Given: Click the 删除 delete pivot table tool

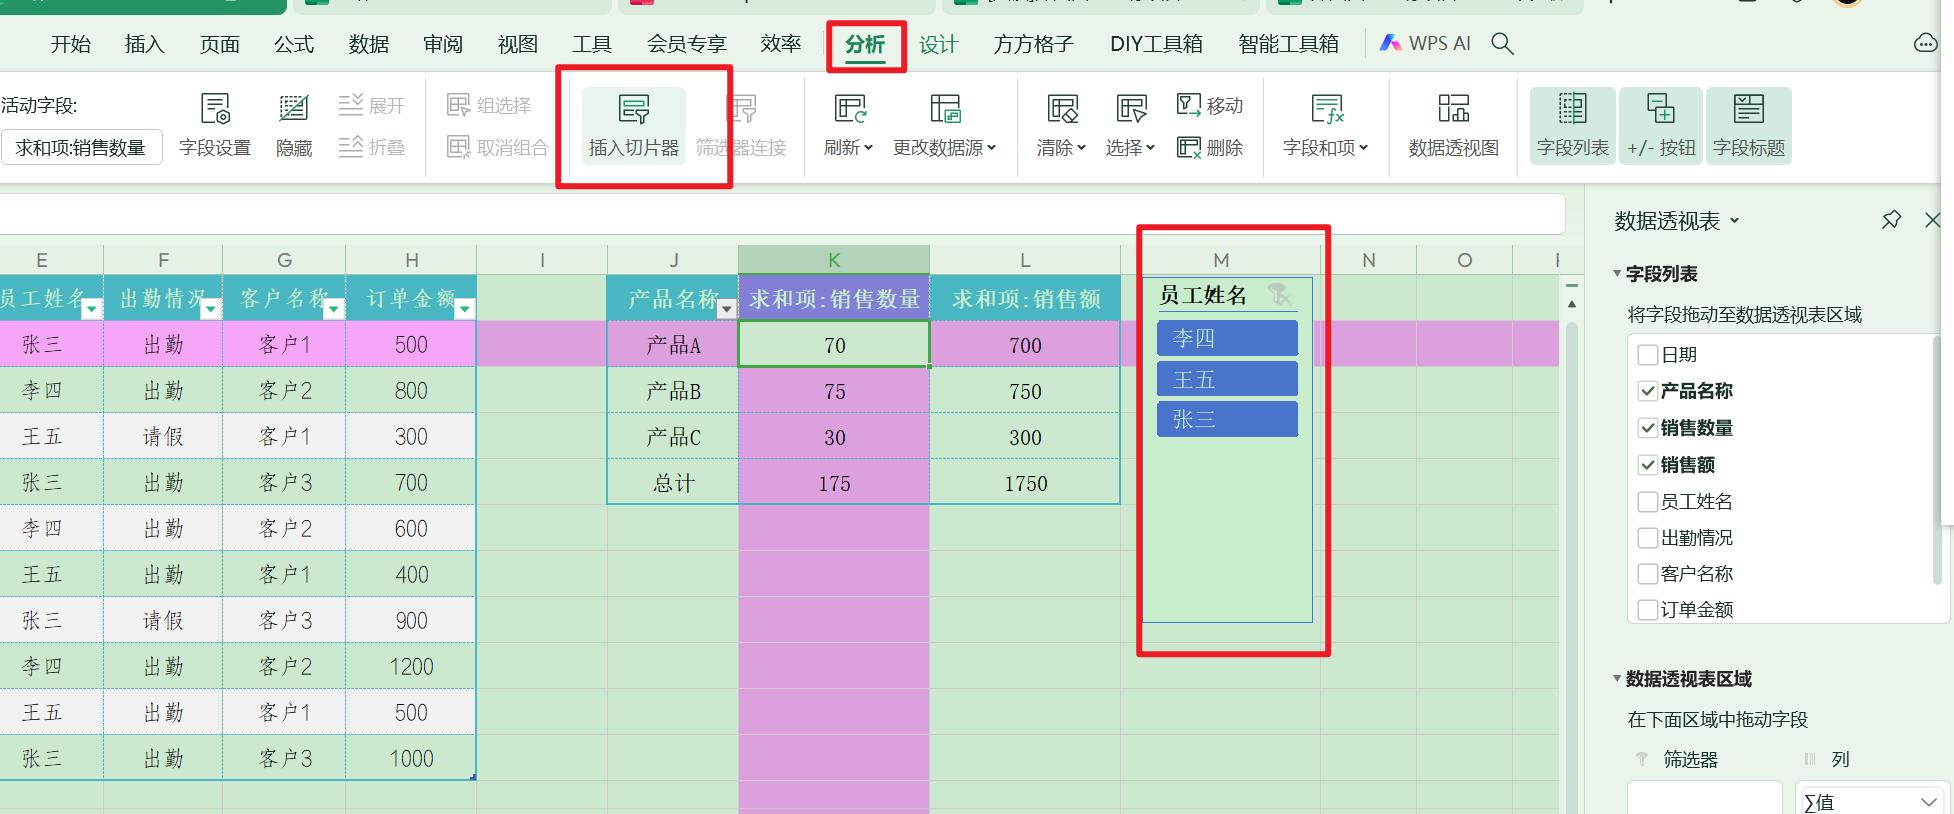Looking at the screenshot, I should [1210, 147].
